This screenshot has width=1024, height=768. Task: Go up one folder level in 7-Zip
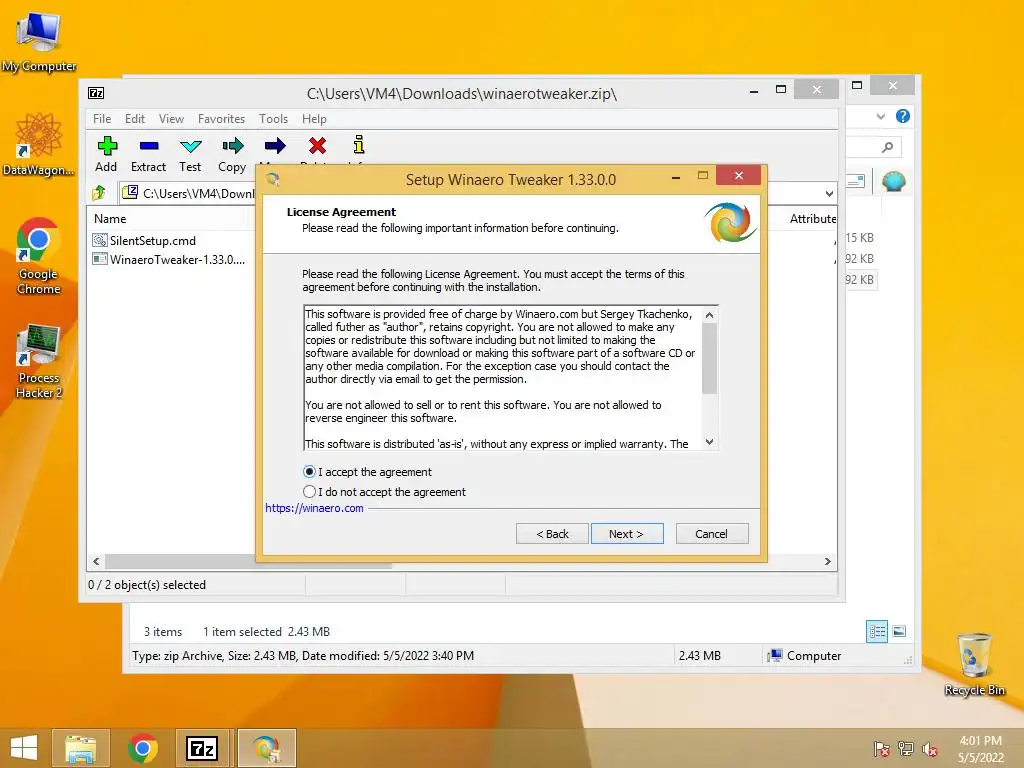click(99, 193)
